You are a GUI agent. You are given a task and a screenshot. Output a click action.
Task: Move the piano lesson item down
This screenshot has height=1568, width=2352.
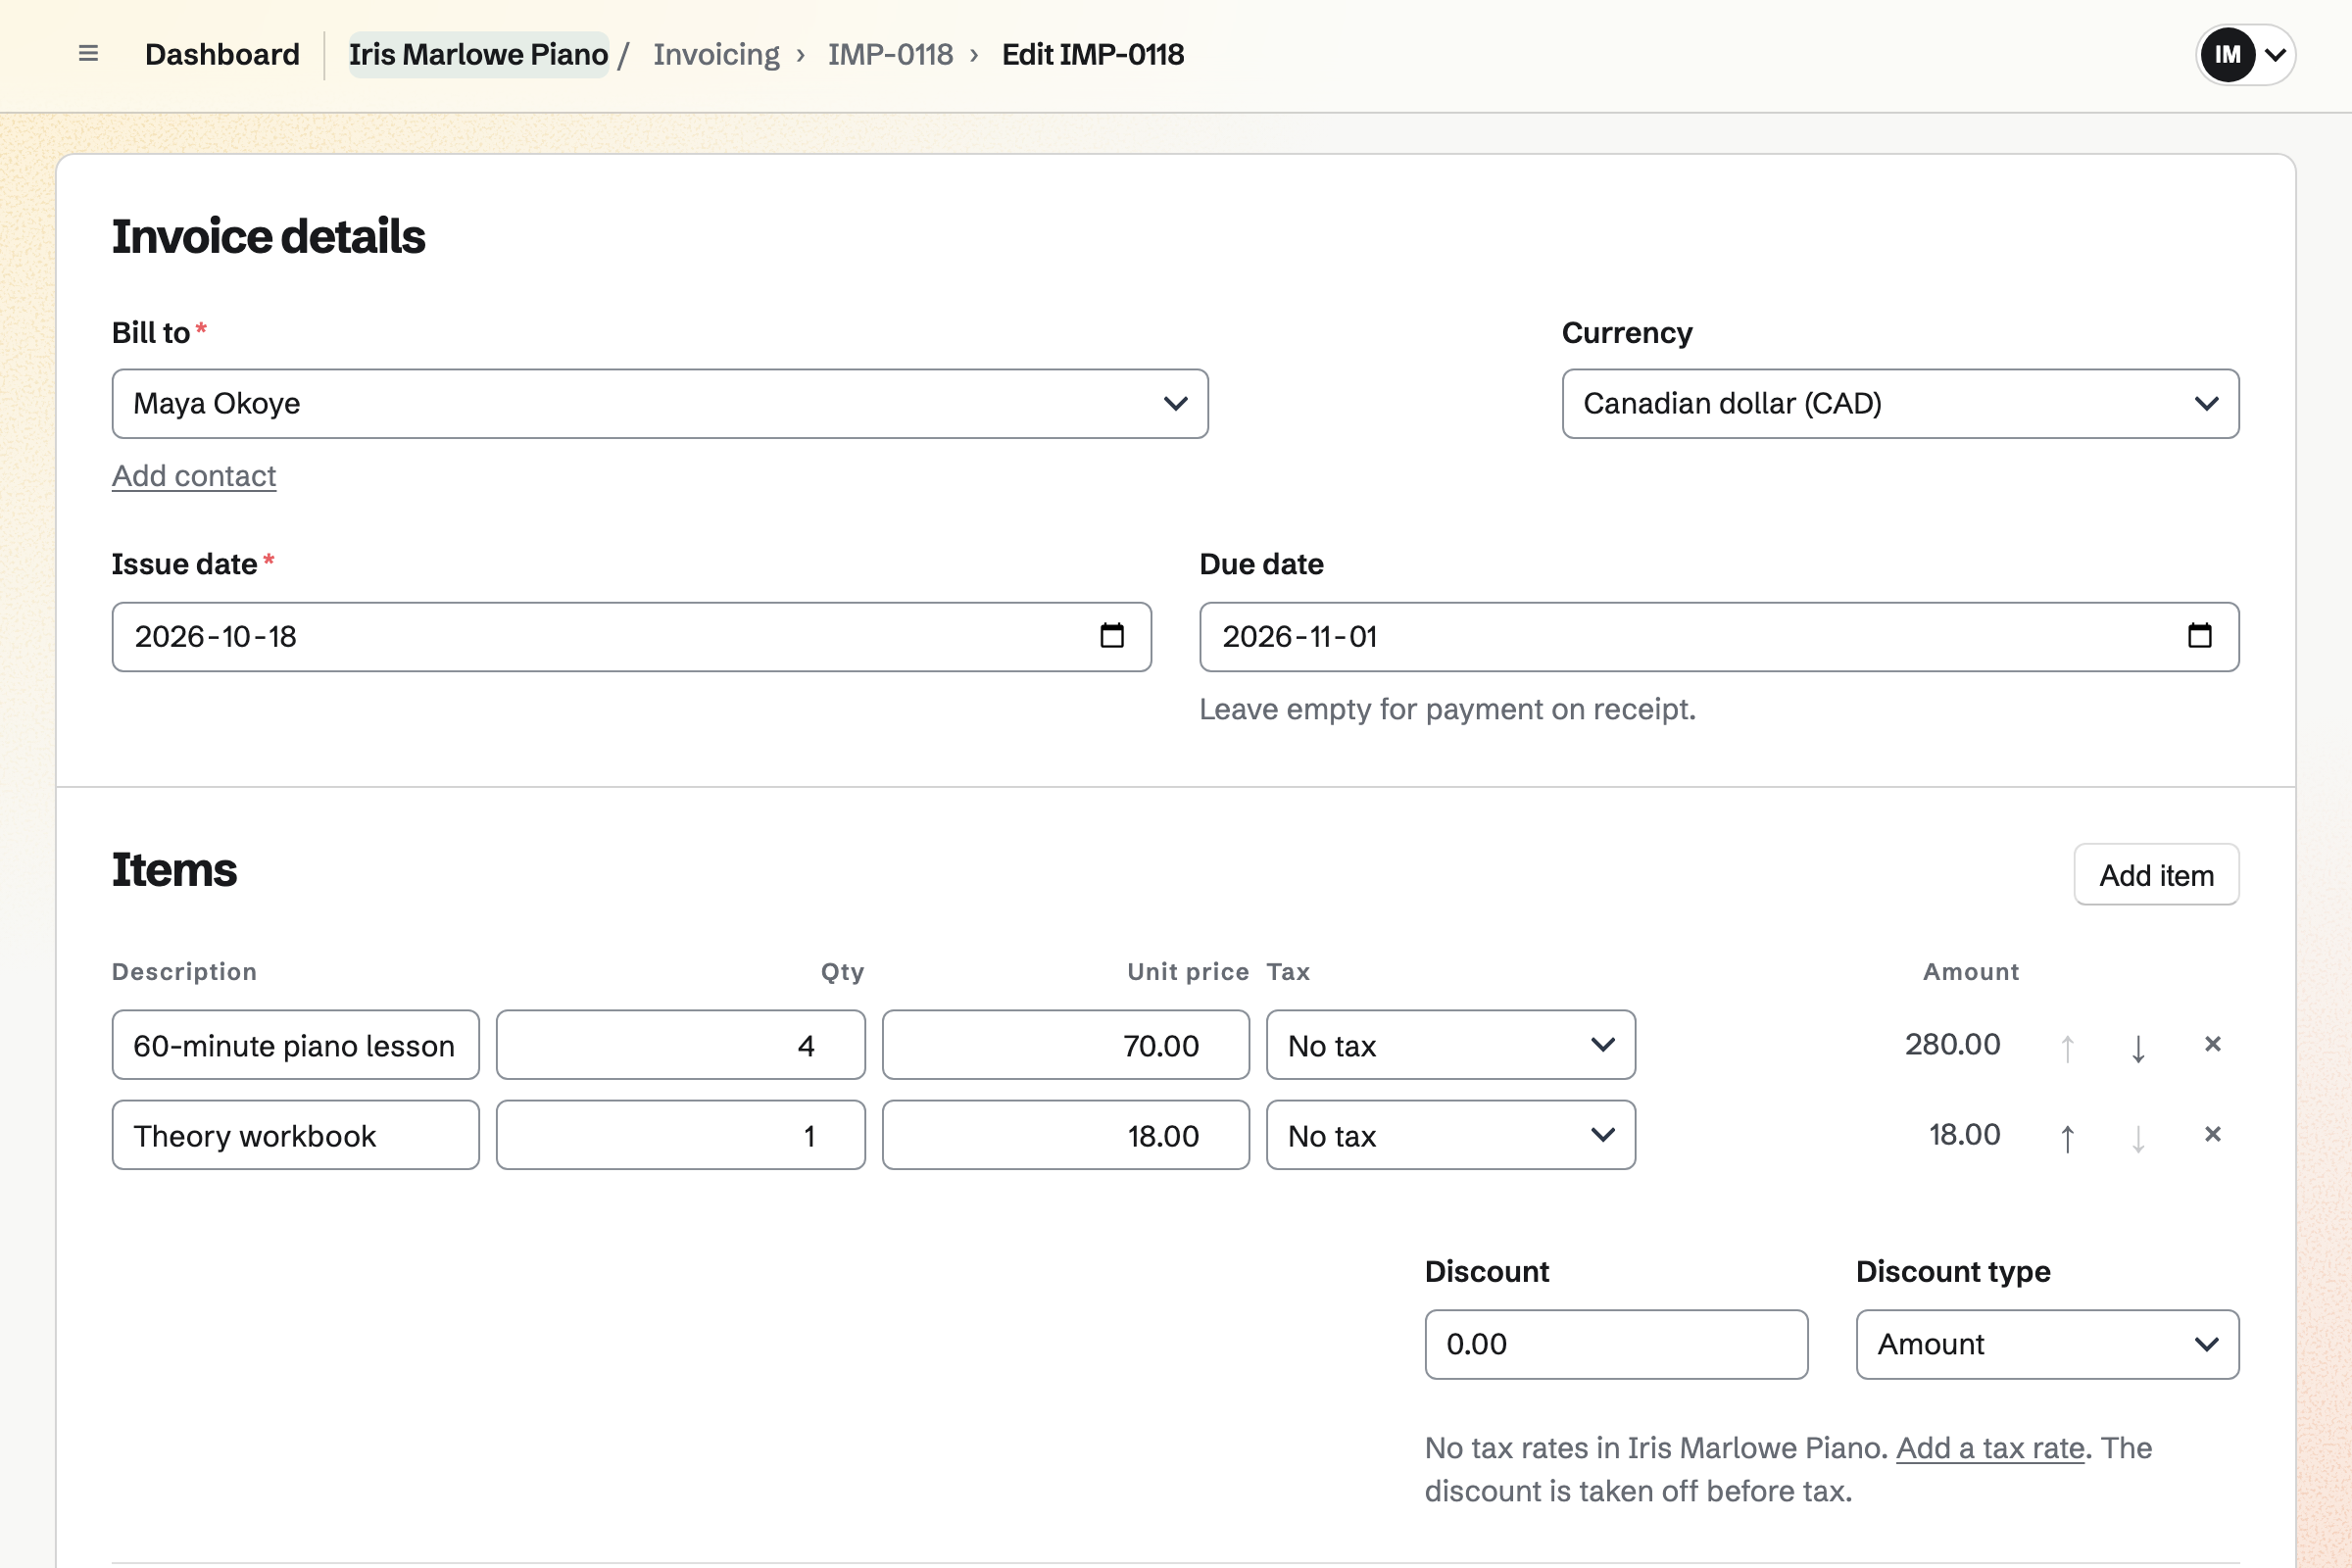tap(2138, 1046)
